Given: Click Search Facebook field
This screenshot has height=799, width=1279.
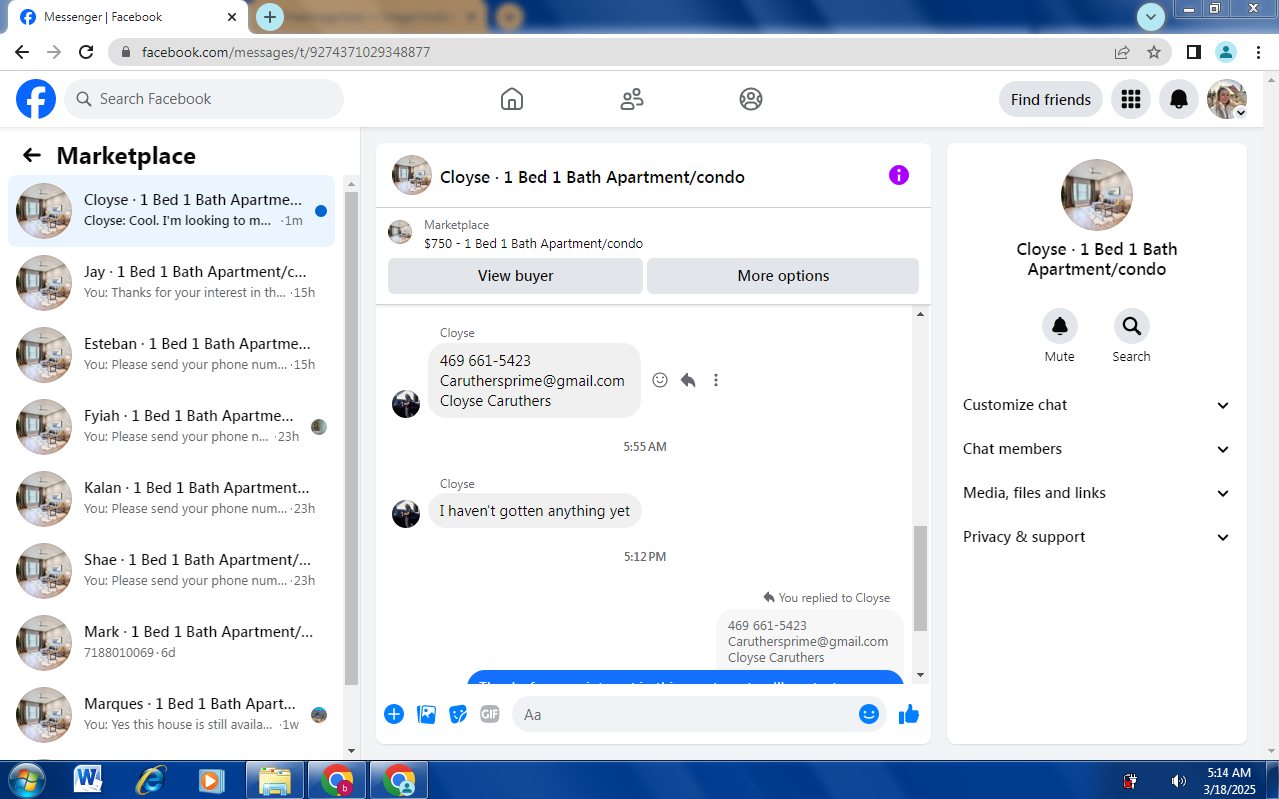Looking at the screenshot, I should (x=204, y=99).
